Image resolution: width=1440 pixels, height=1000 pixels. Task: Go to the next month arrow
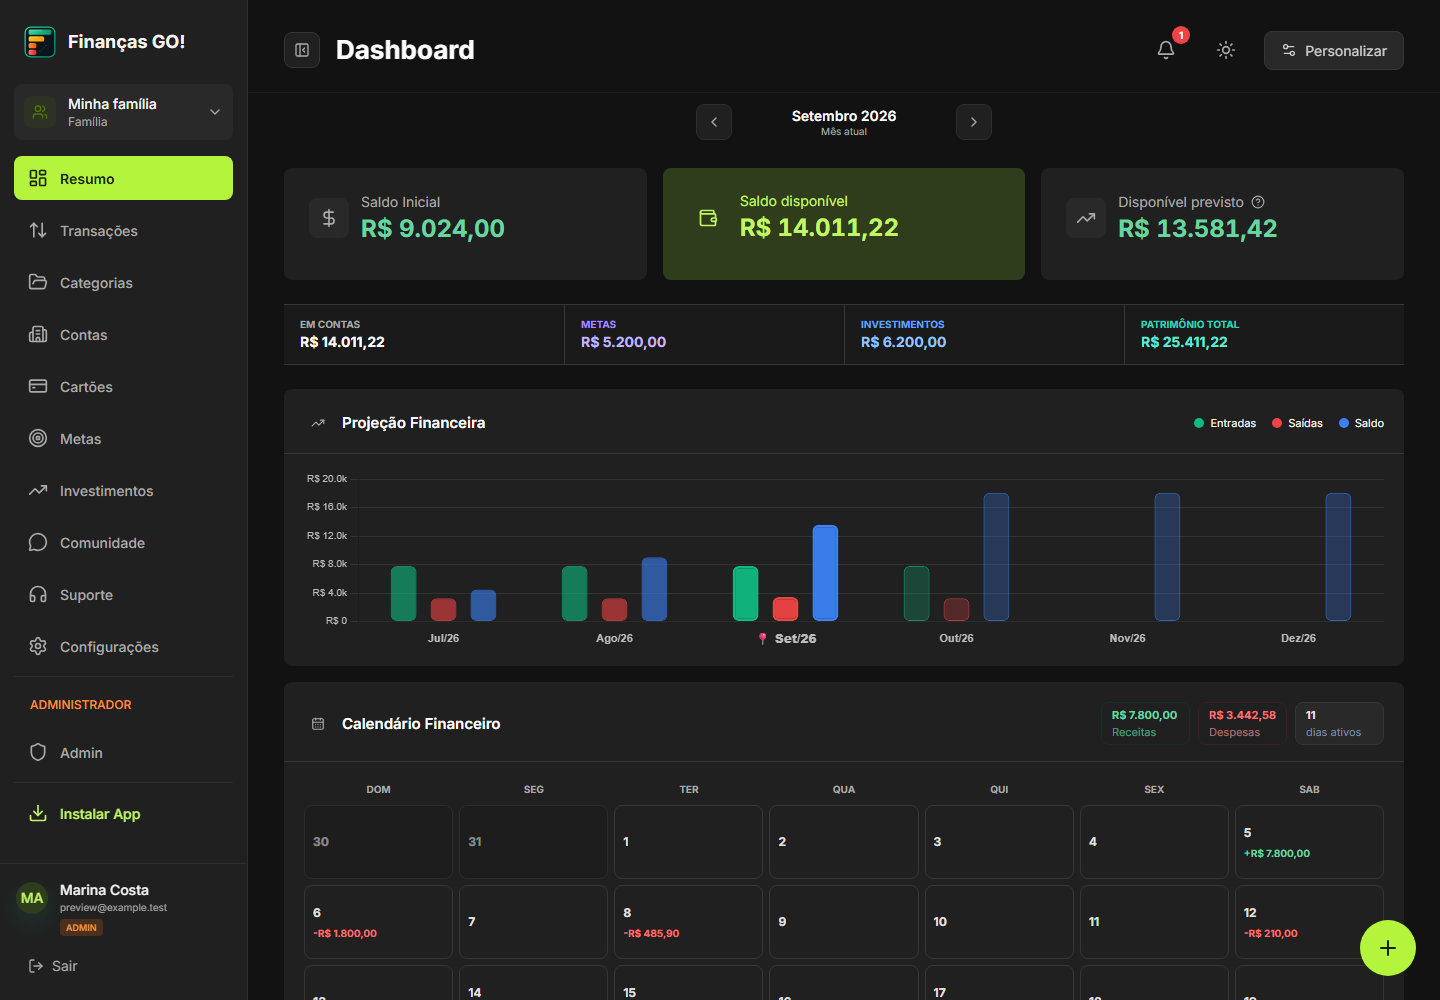coord(974,122)
